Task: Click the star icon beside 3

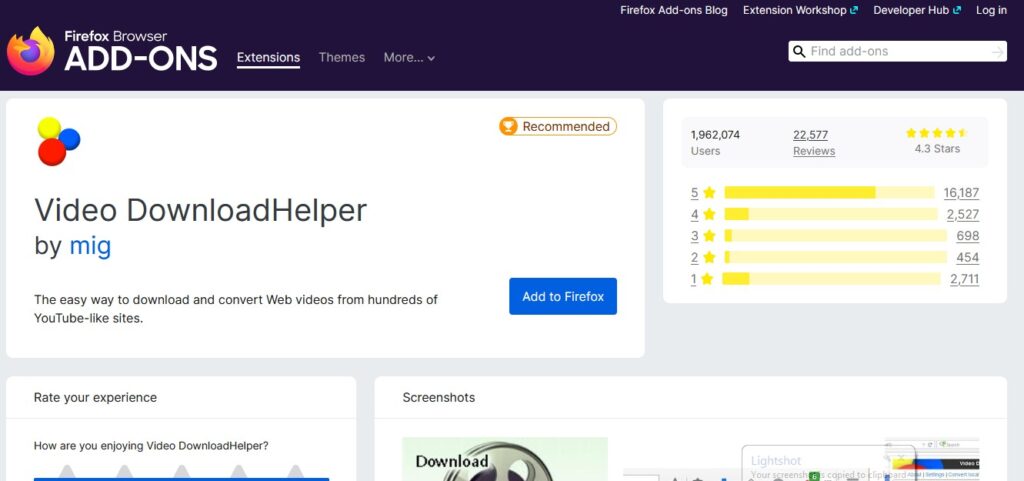Action: click(709, 236)
